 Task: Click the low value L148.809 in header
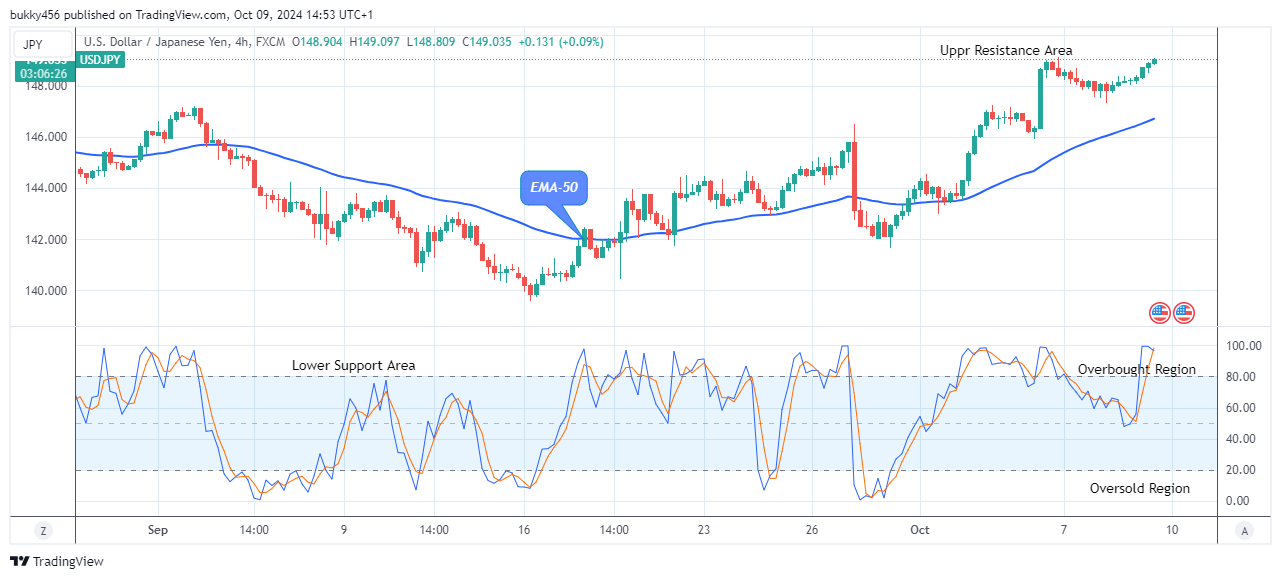[x=429, y=42]
